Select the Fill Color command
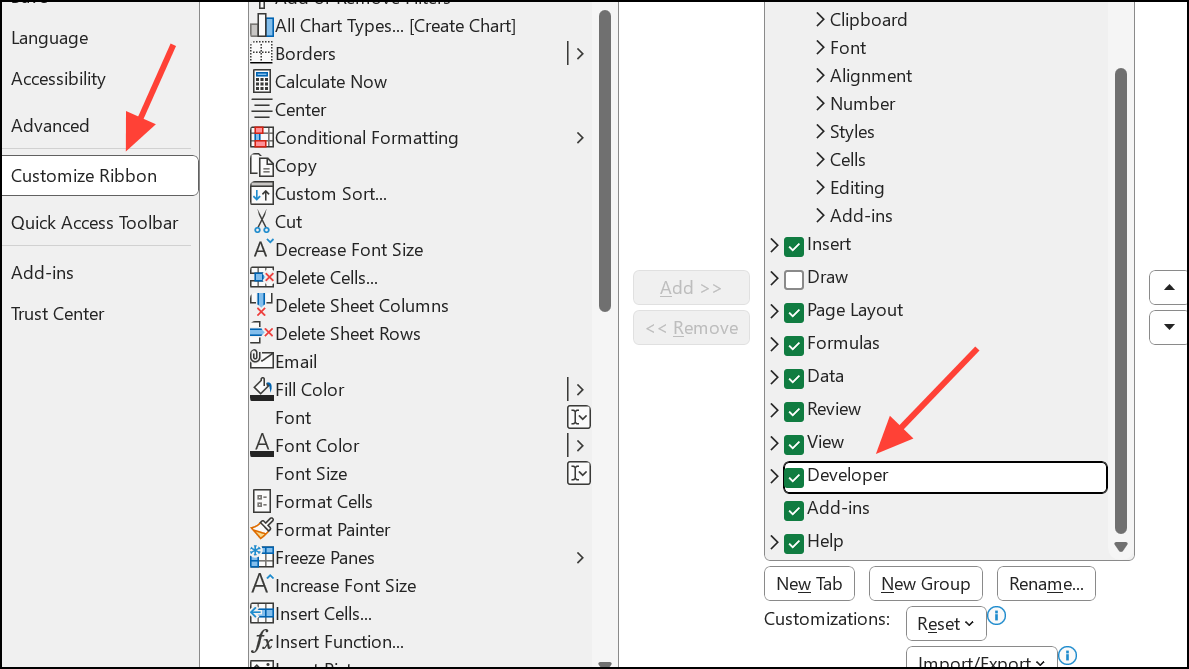Viewport: 1189px width, 669px height. point(308,389)
